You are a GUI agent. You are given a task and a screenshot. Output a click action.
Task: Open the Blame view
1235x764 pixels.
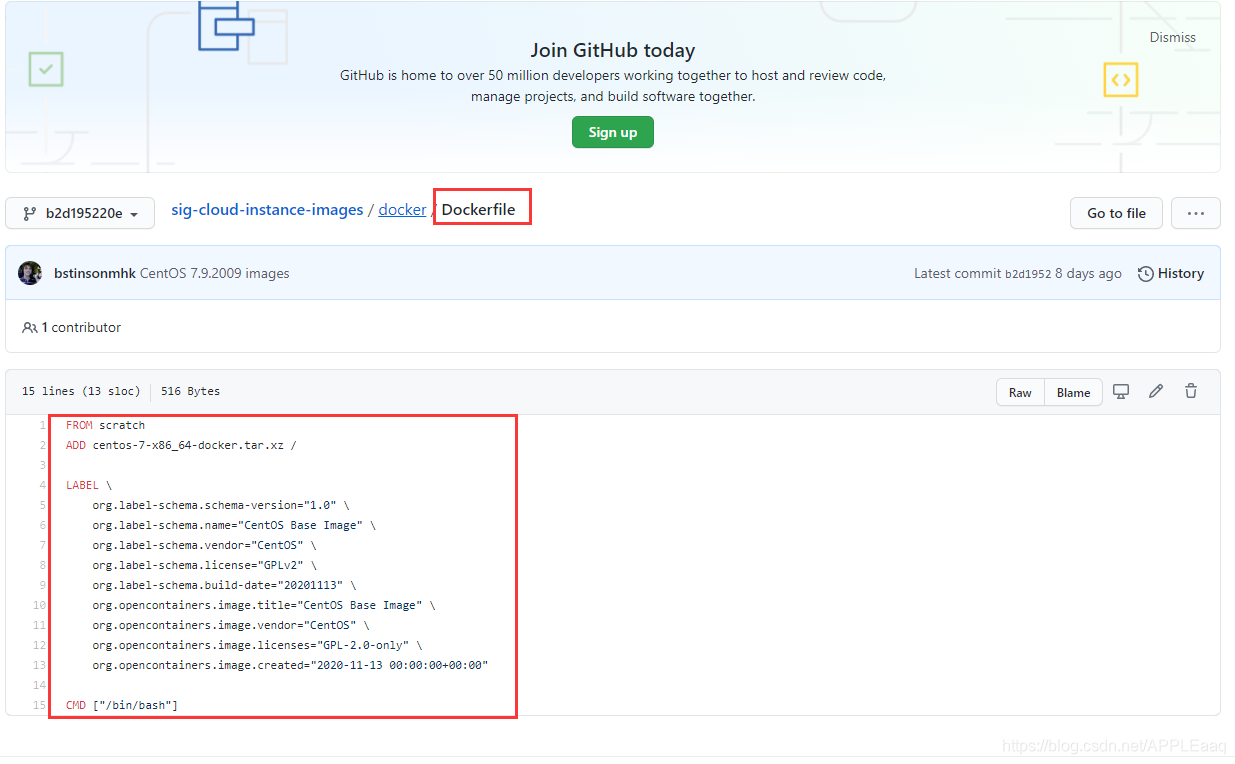(1074, 392)
